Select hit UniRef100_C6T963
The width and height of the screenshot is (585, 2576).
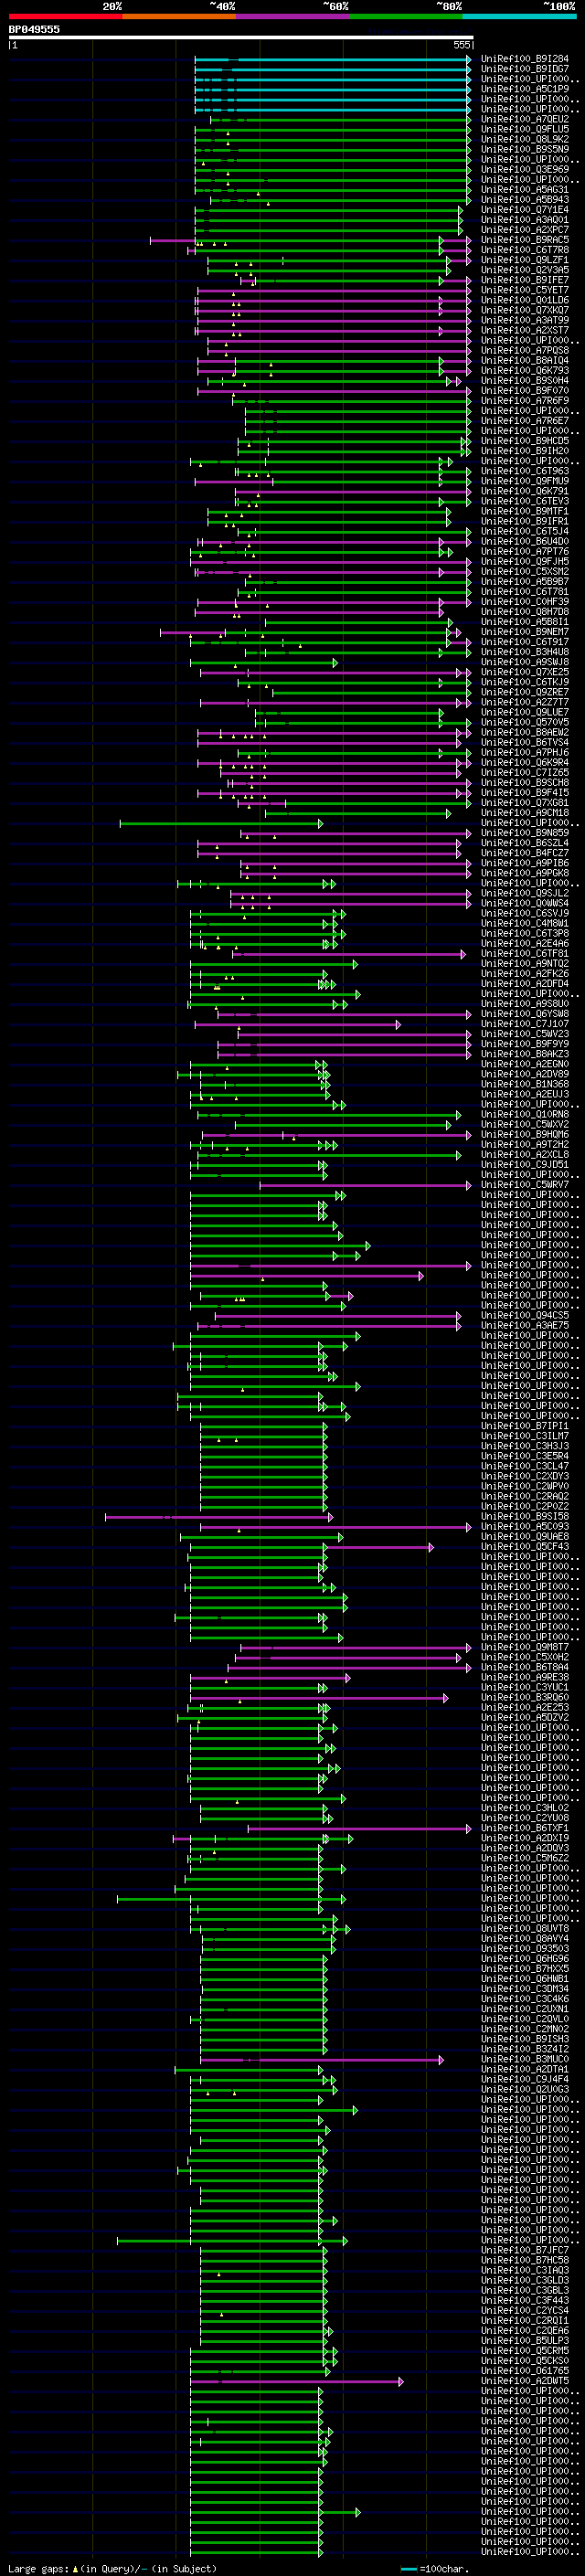[x=524, y=471]
